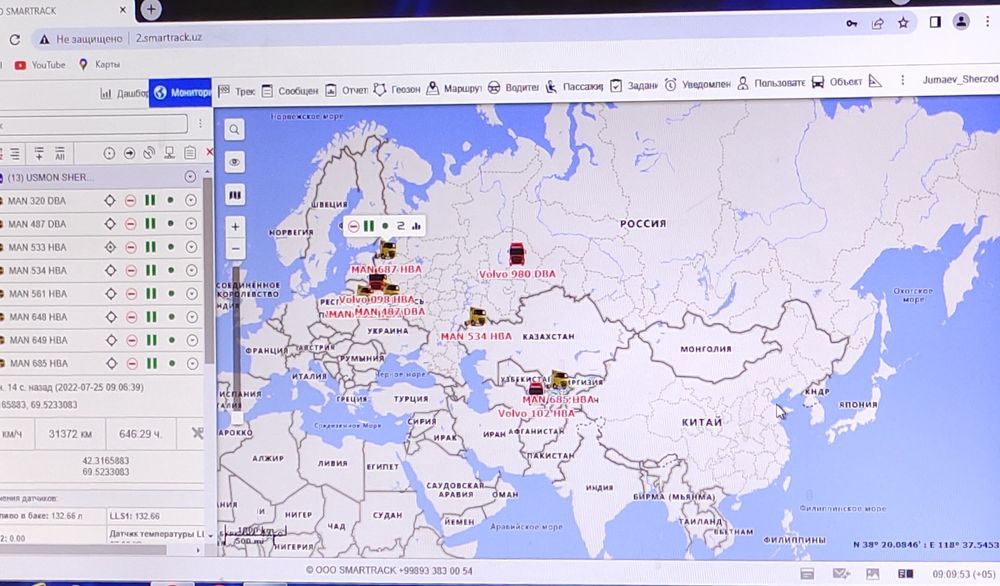1000x586 pixels.
Task: Click the satellite dish toolbar icon
Action: coord(149,153)
